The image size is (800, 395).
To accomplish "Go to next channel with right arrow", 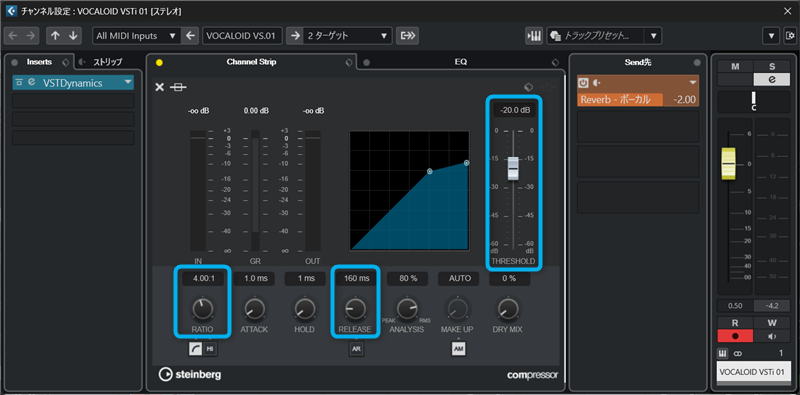I will (x=31, y=36).
